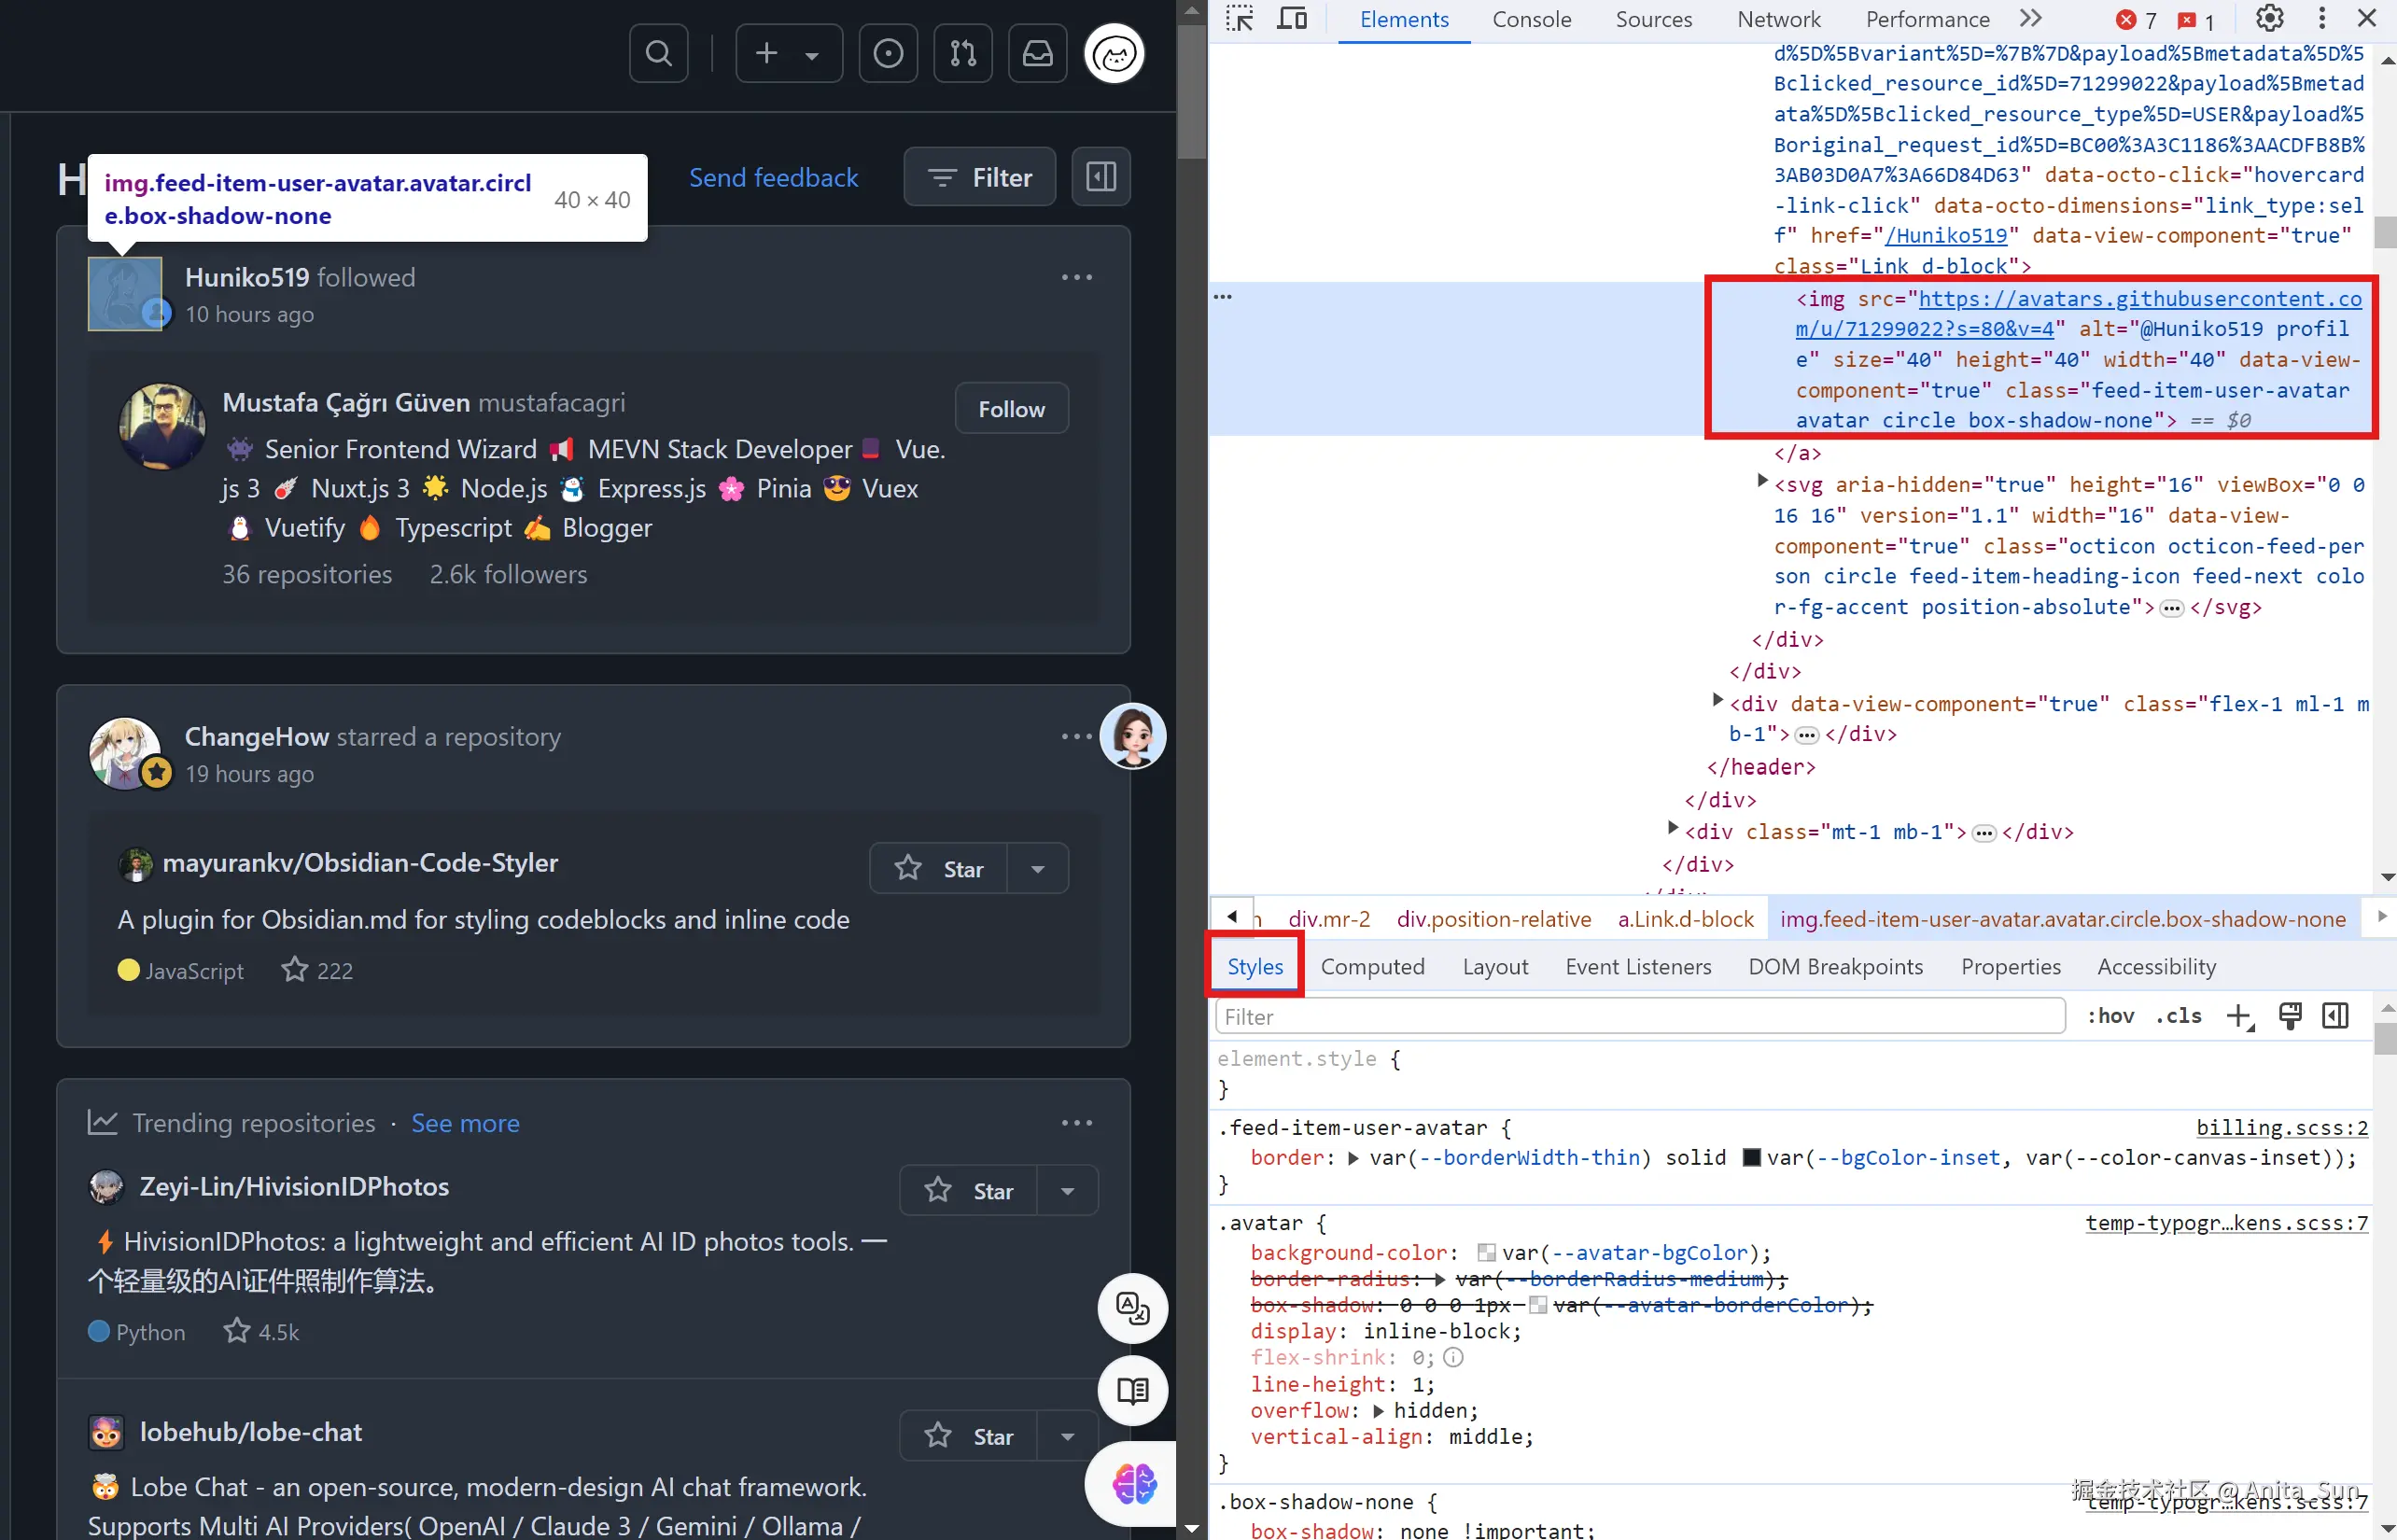Follow Mustafa Çağrı Güven
The image size is (2397, 1540).
pos(1011,409)
